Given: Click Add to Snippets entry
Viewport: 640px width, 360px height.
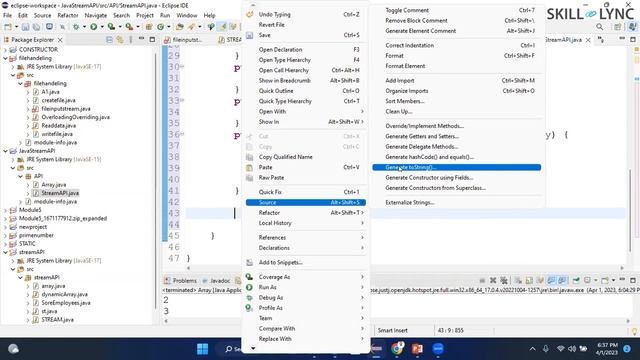Looking at the screenshot, I should pos(305,262).
